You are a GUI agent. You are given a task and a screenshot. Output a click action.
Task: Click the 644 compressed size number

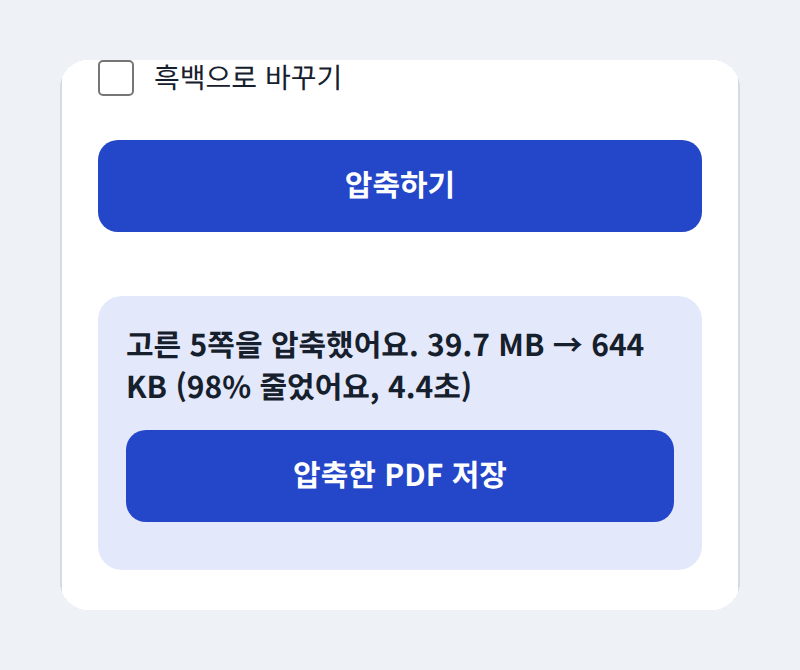[617, 345]
